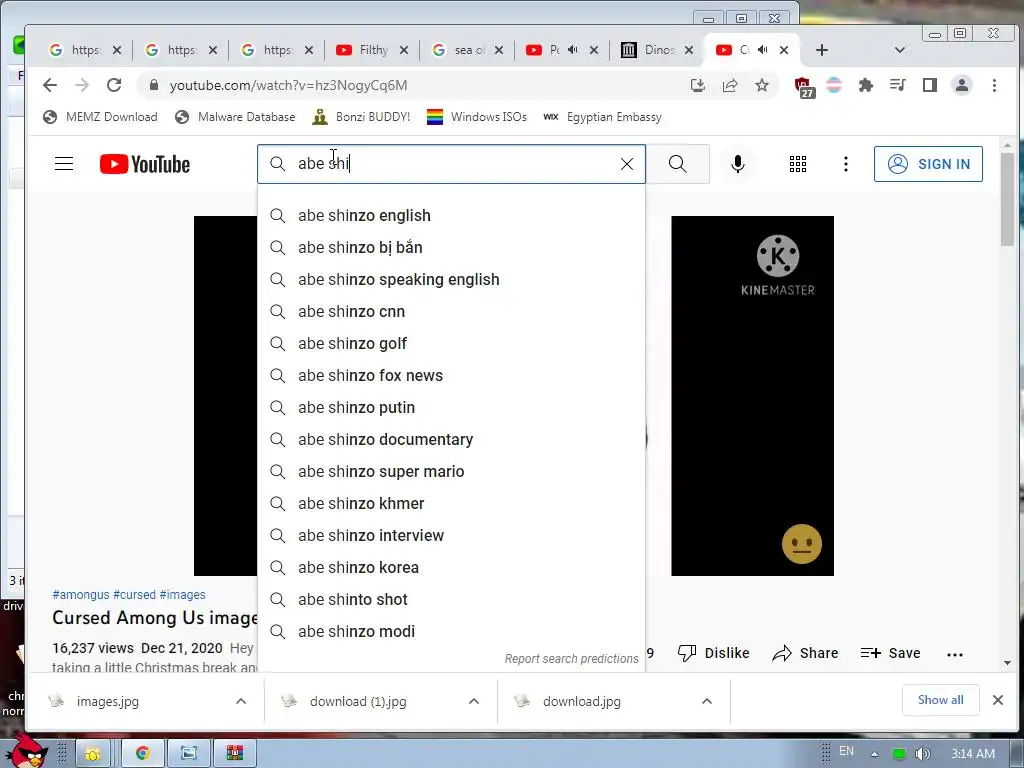Viewport: 1024px width, 768px height.
Task: Click Share under the video
Action: pos(805,653)
